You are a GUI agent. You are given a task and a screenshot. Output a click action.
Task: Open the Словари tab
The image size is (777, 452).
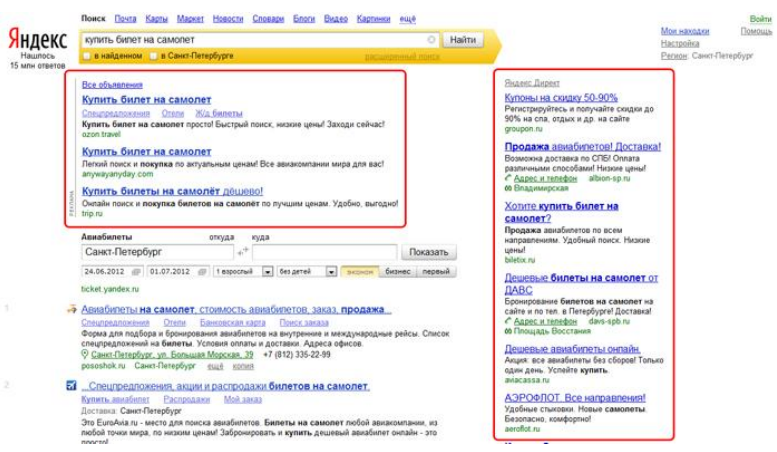(268, 19)
